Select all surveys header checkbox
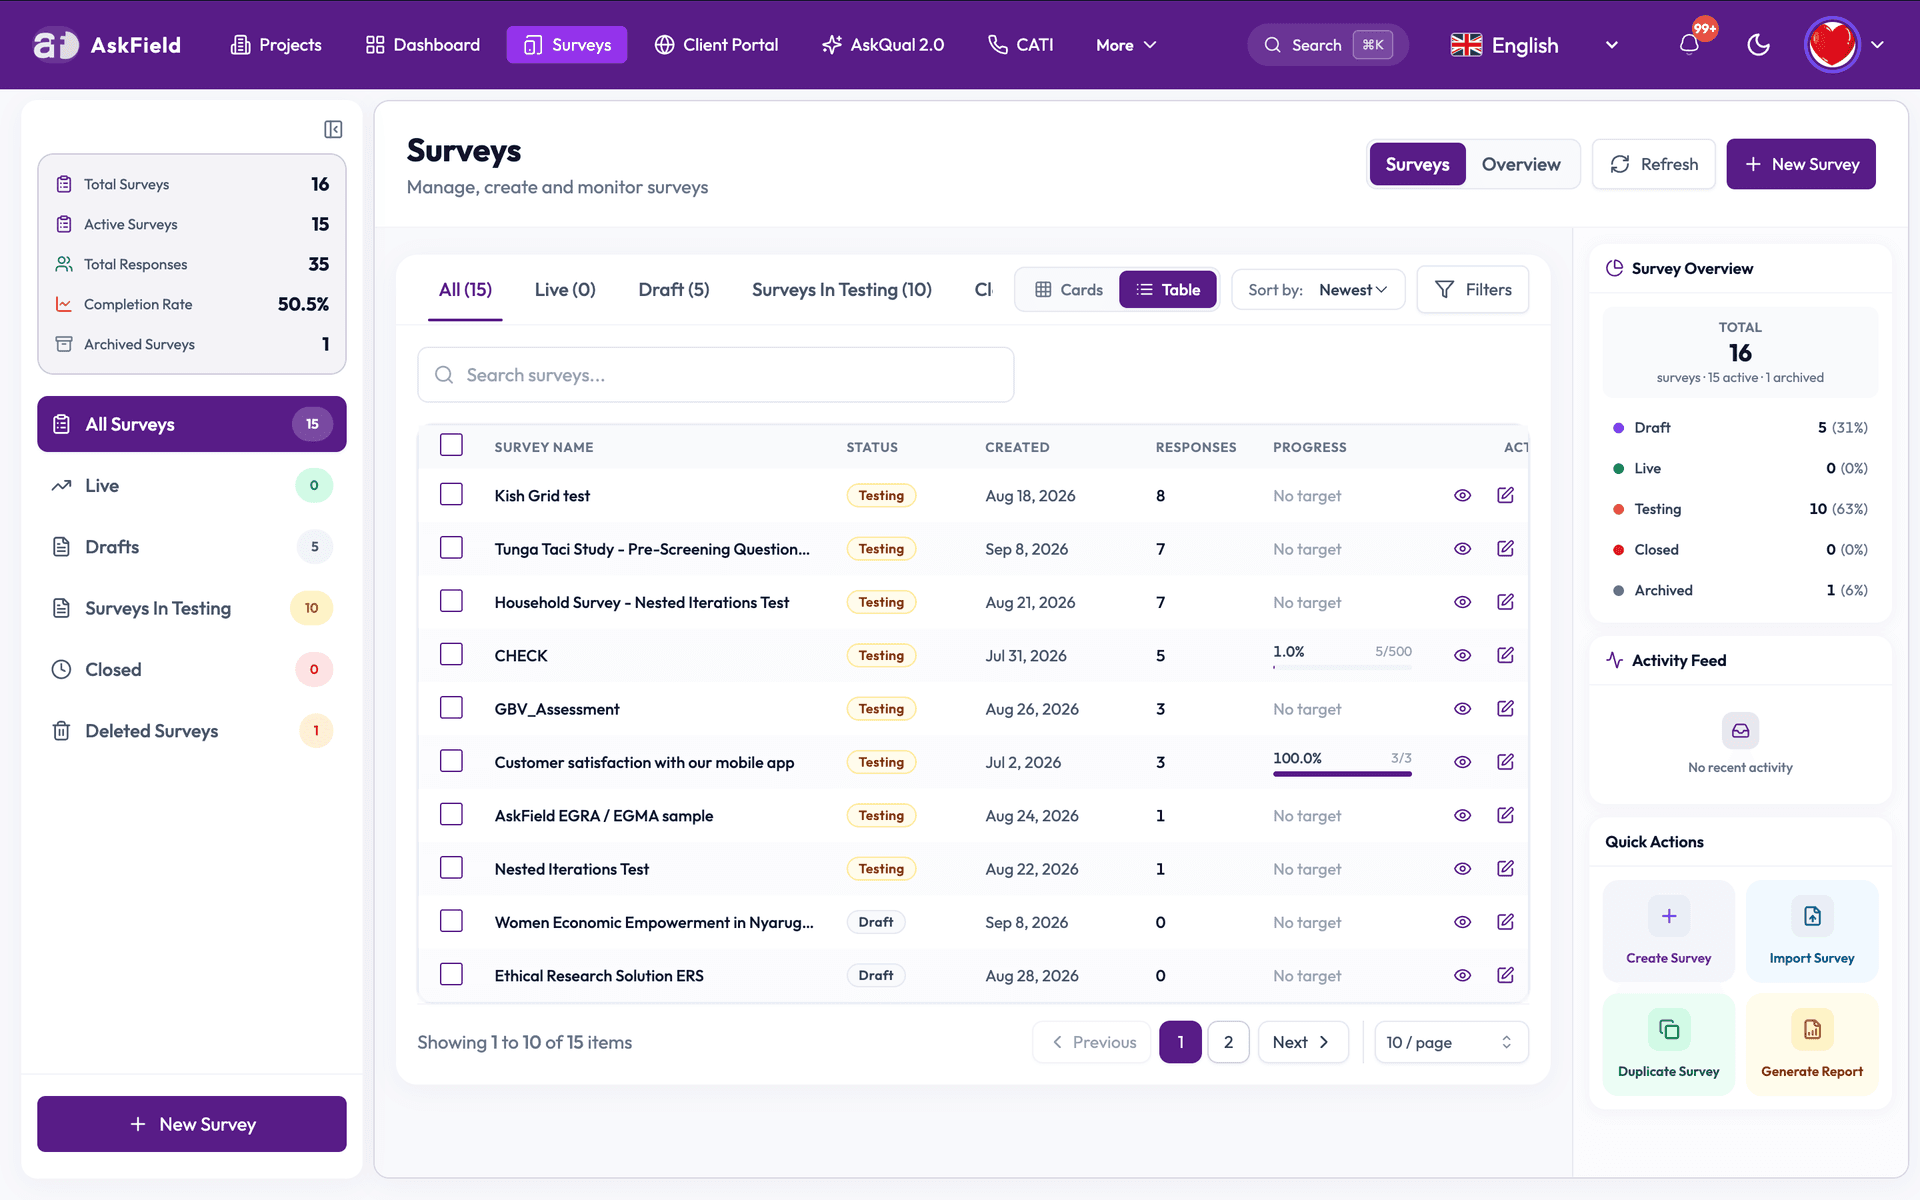The image size is (1920, 1200). click(451, 445)
